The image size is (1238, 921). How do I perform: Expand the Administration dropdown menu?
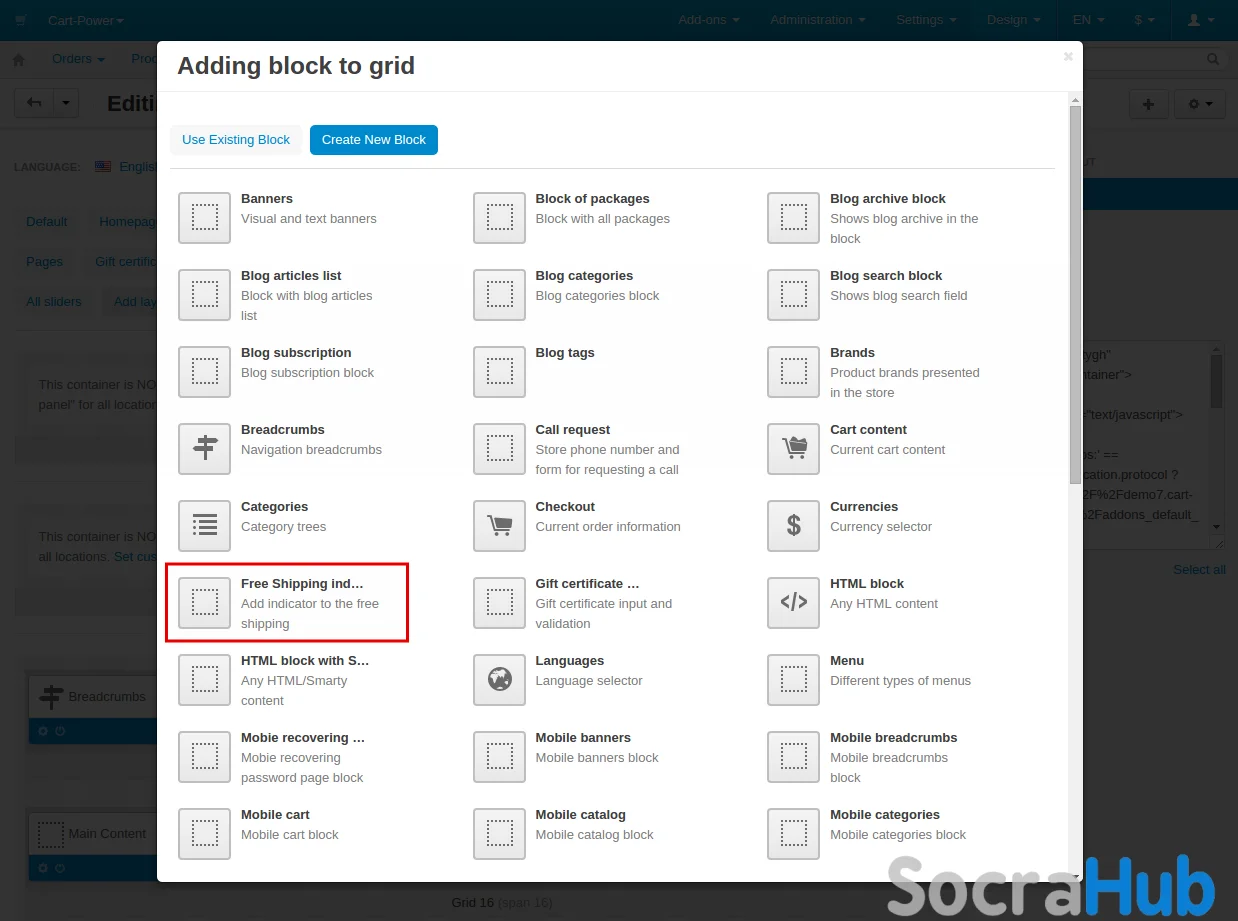coord(817,20)
